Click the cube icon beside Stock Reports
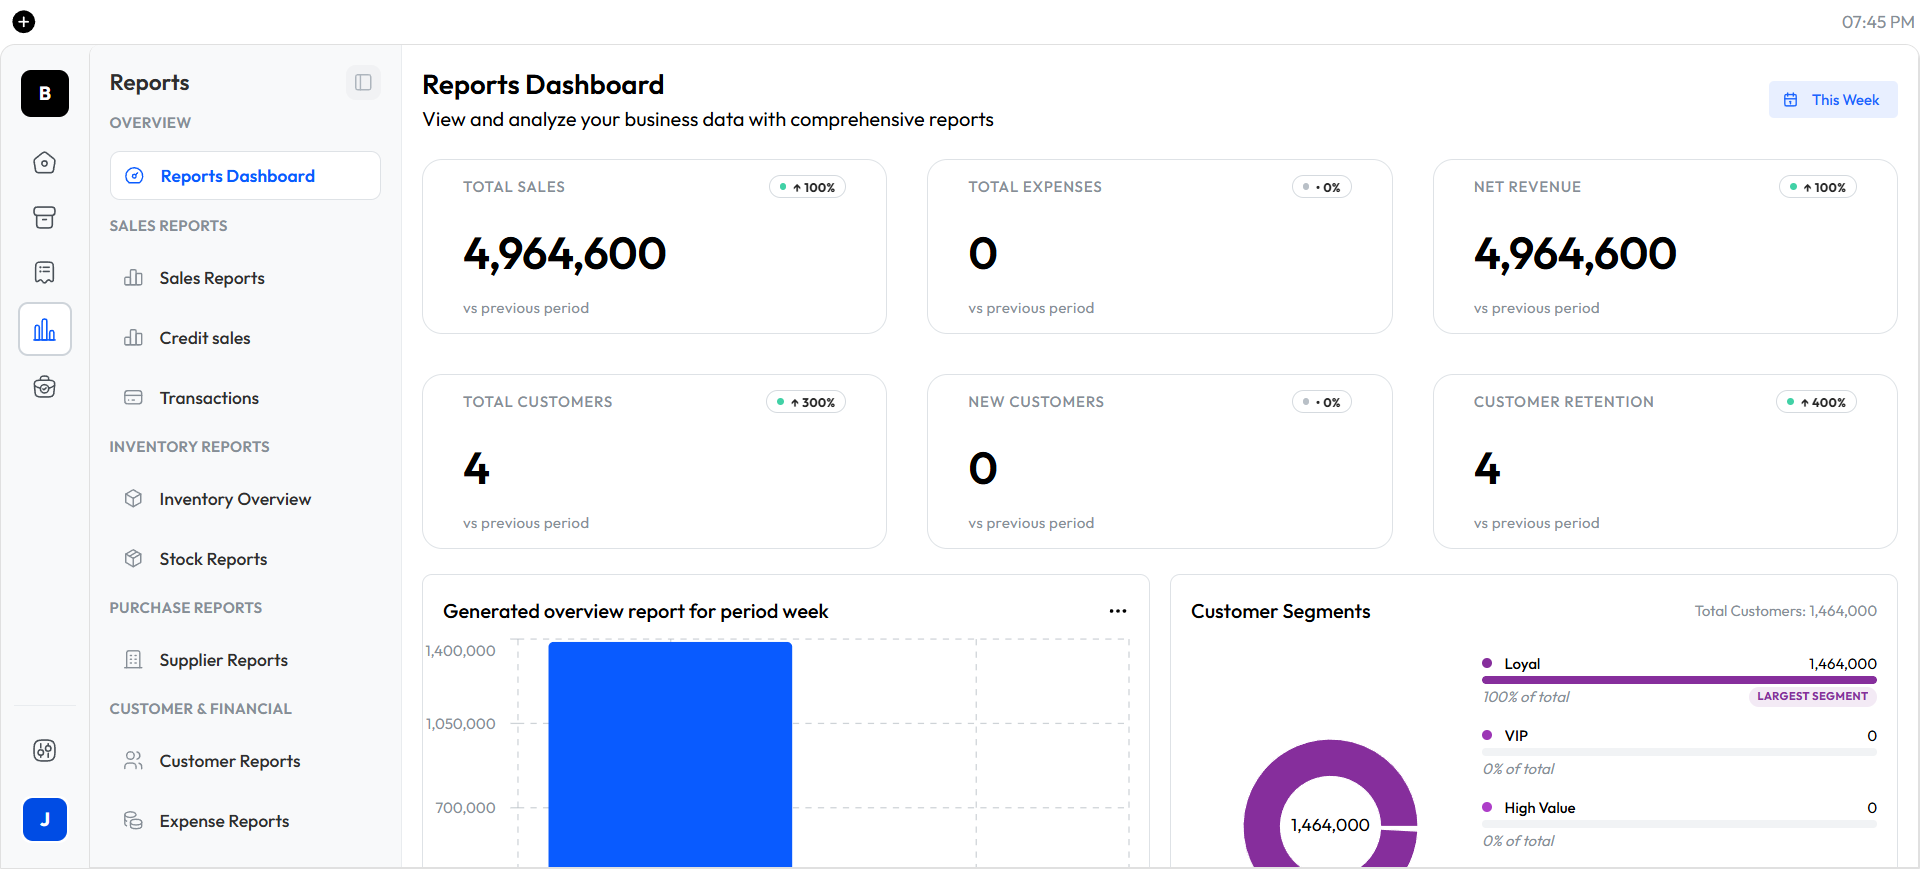This screenshot has height=869, width=1920. pyautogui.click(x=133, y=558)
